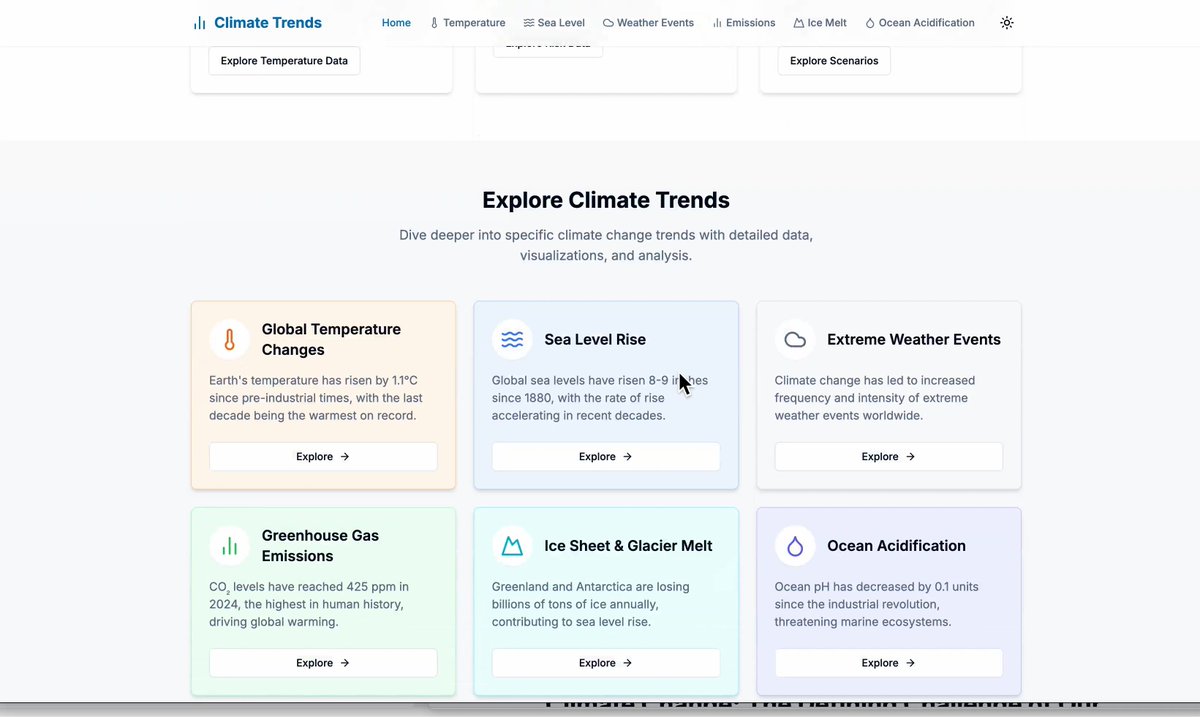Click the mountain icon on Ice Sheet card

pyautogui.click(x=512, y=546)
